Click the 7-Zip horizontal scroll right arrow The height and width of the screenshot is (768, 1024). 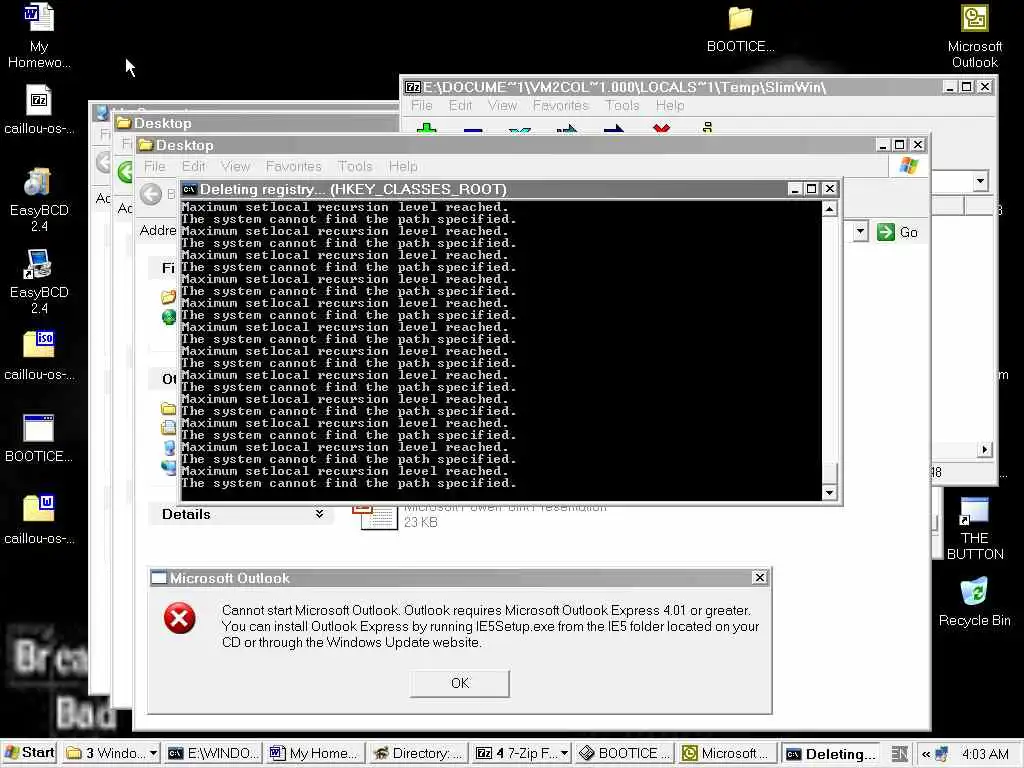[x=985, y=449]
